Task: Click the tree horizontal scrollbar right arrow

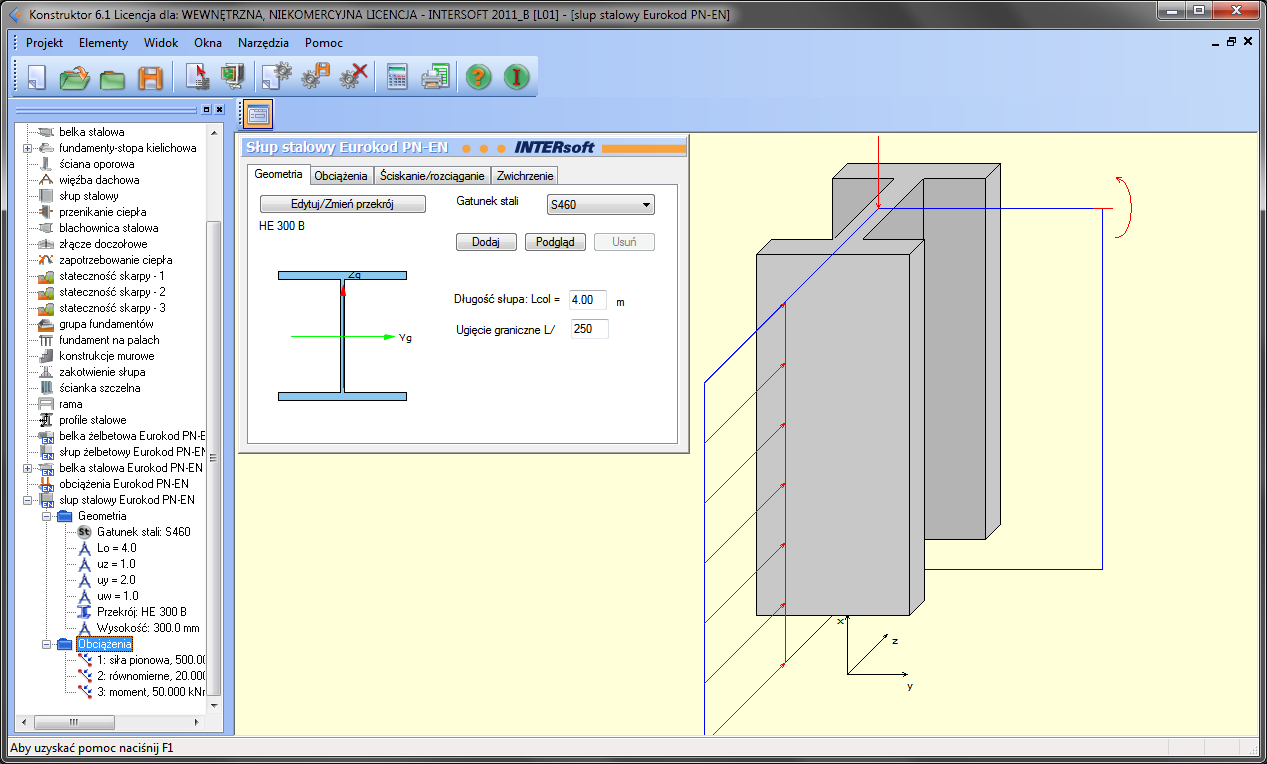Action: click(196, 722)
